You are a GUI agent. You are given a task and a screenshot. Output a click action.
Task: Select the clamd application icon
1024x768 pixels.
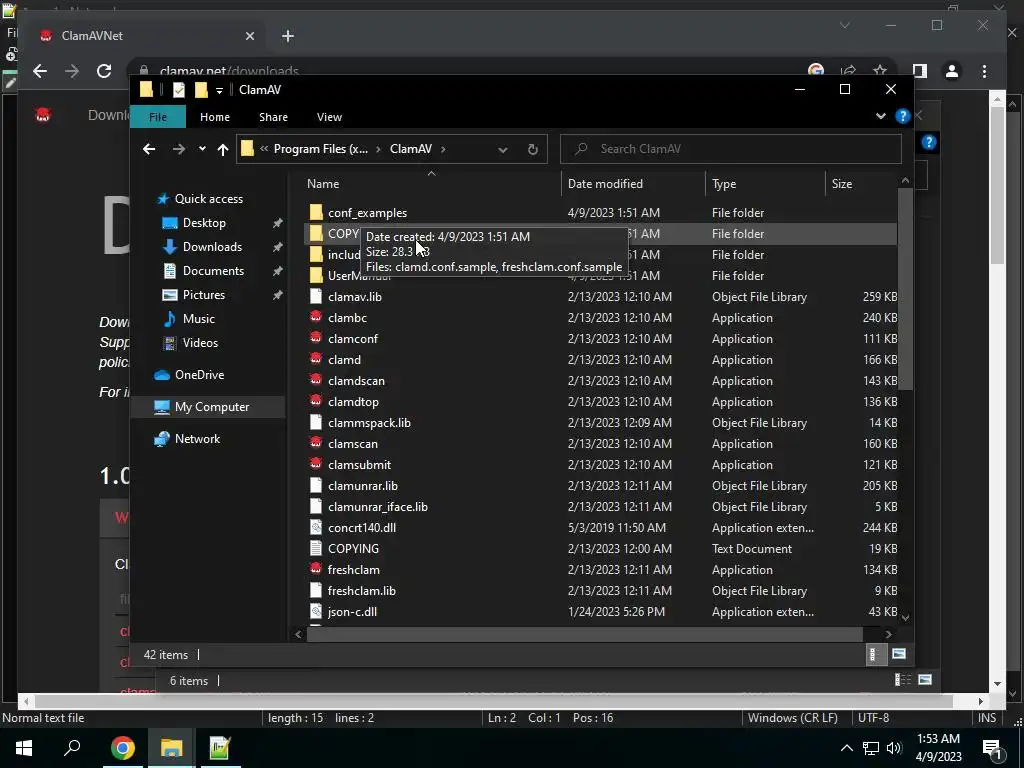click(316, 359)
